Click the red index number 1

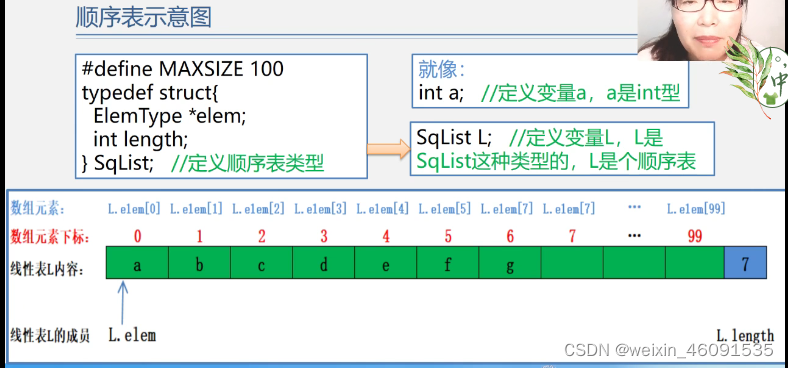pos(200,236)
